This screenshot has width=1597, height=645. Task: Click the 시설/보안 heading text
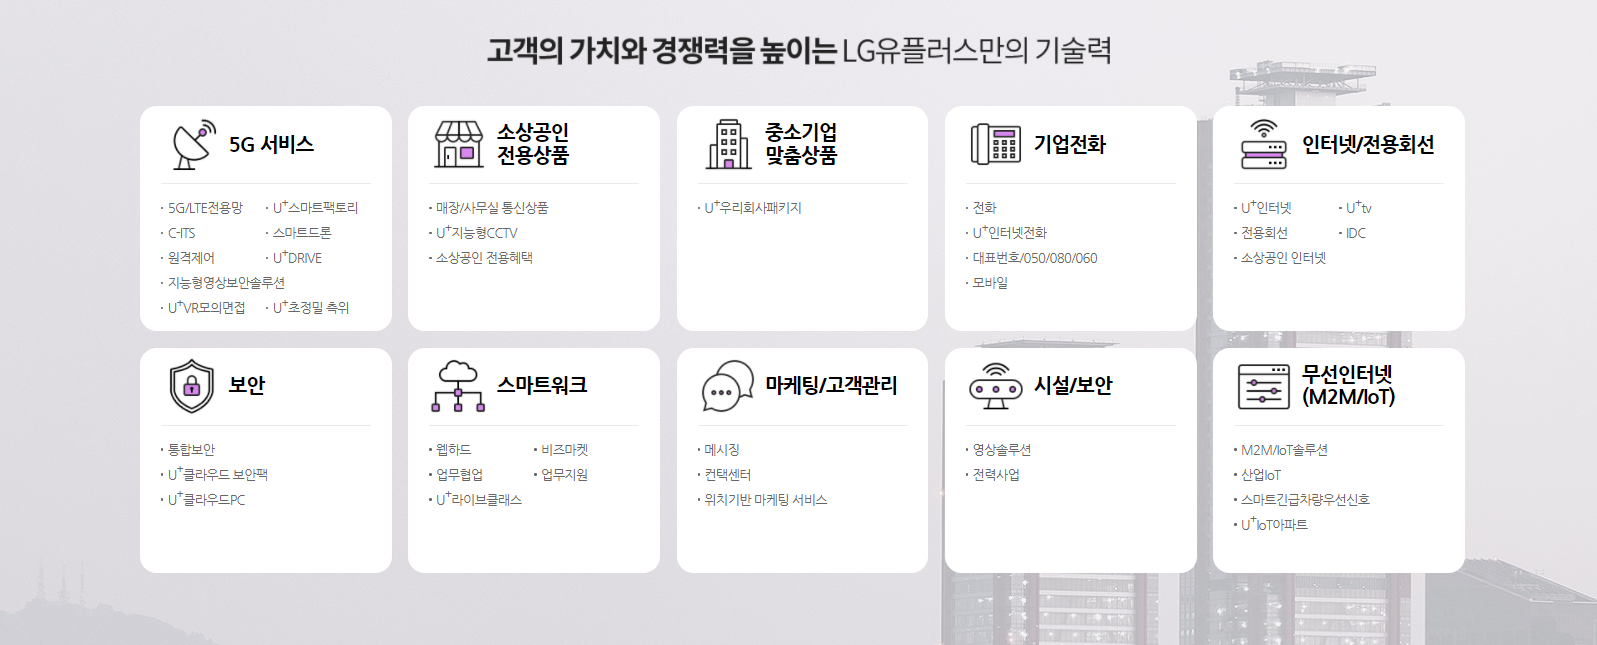(1073, 386)
